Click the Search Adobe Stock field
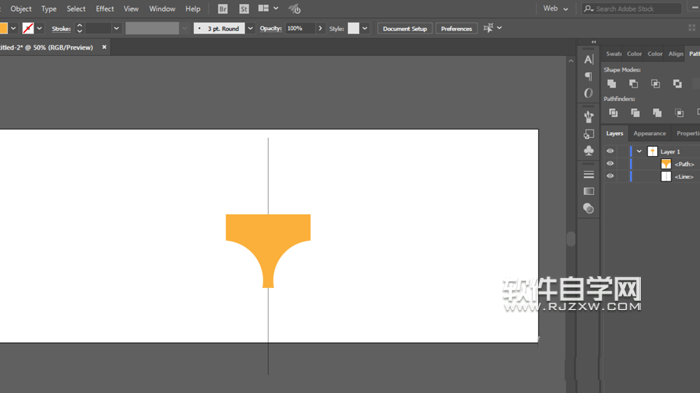Screen dimensions: 700x393 pyautogui.click(x=632, y=9)
